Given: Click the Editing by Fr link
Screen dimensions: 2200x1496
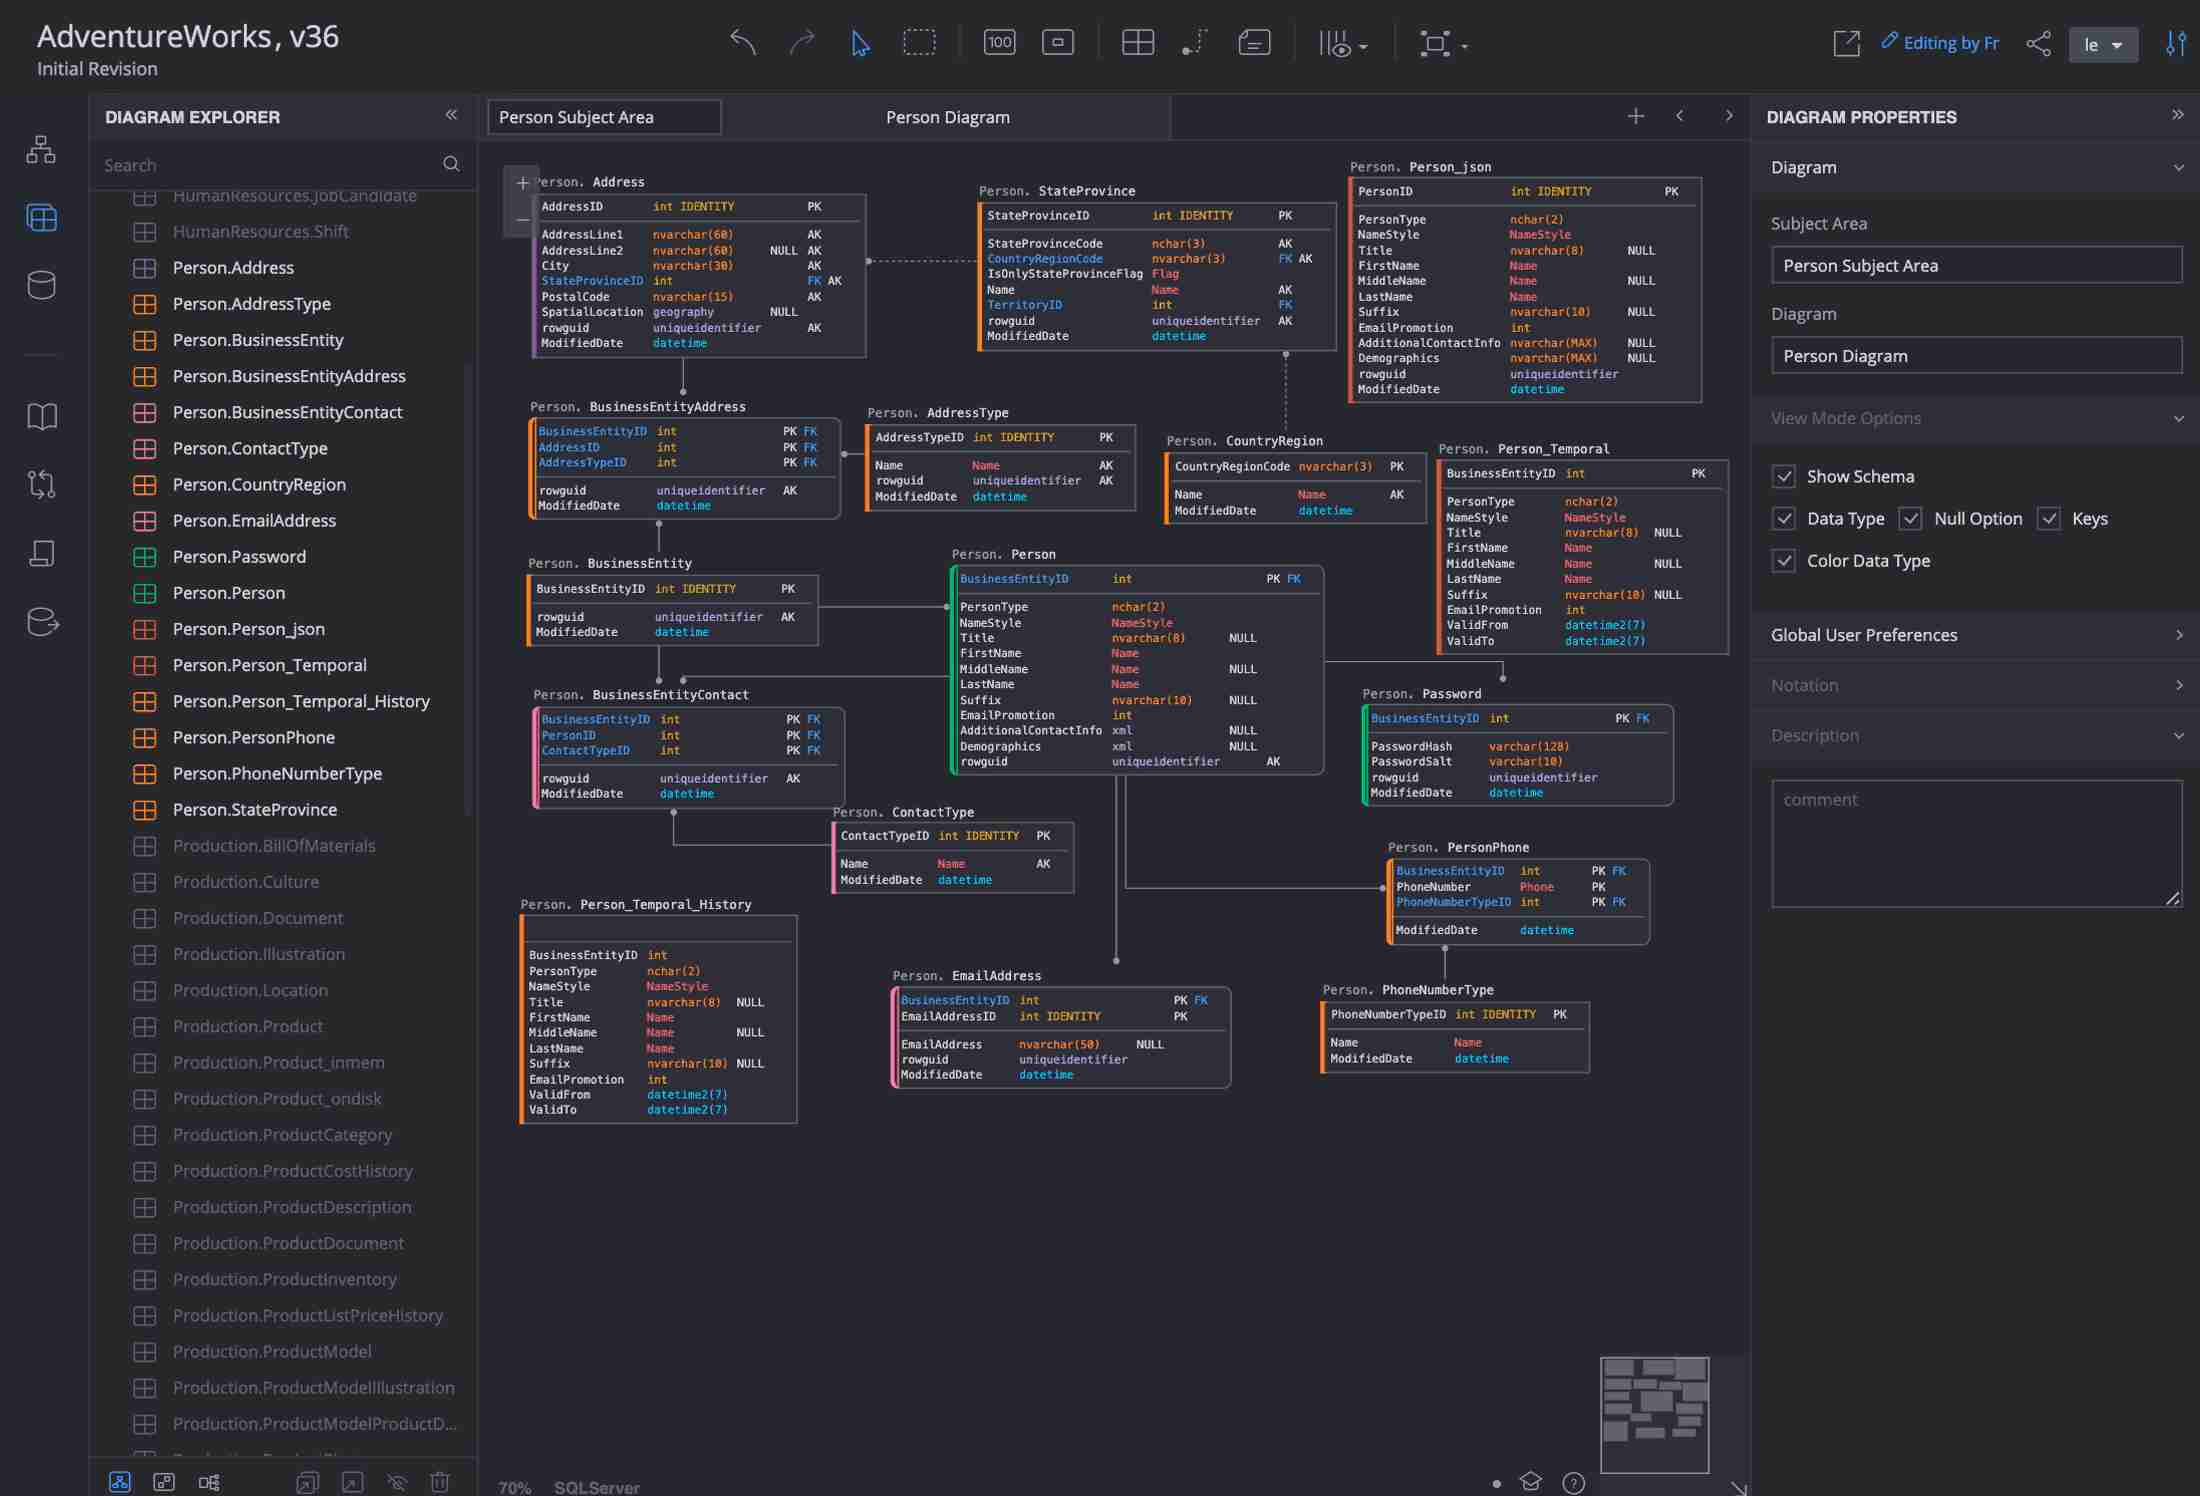Looking at the screenshot, I should pos(1940,42).
